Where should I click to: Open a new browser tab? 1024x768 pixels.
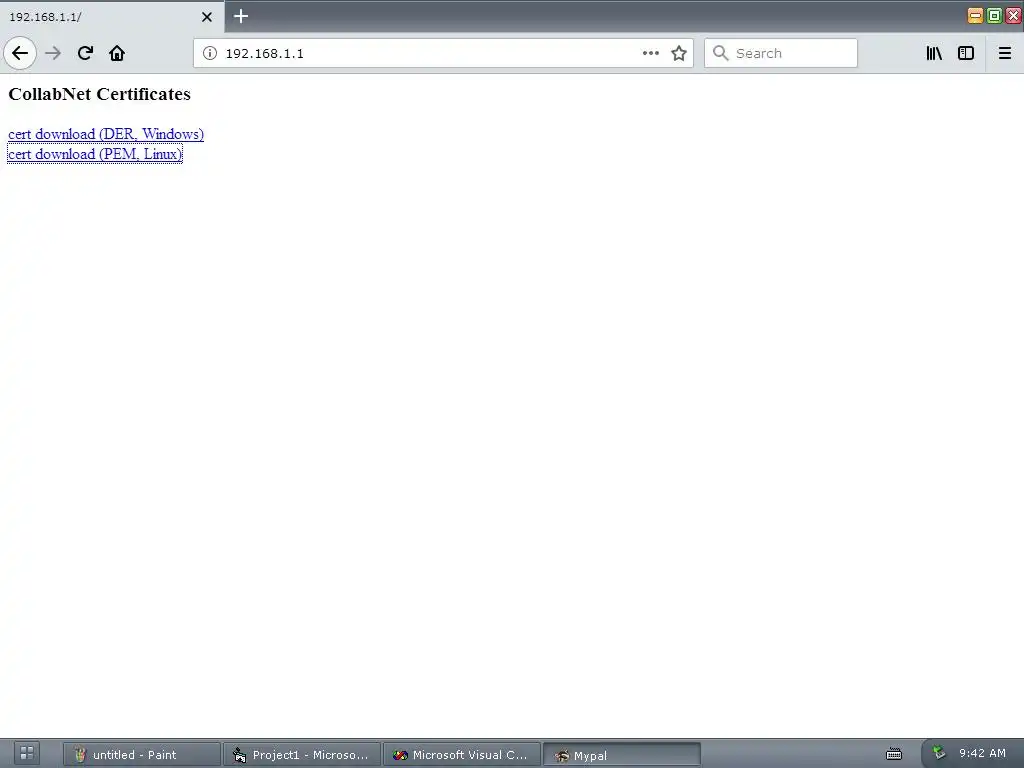[x=241, y=16]
